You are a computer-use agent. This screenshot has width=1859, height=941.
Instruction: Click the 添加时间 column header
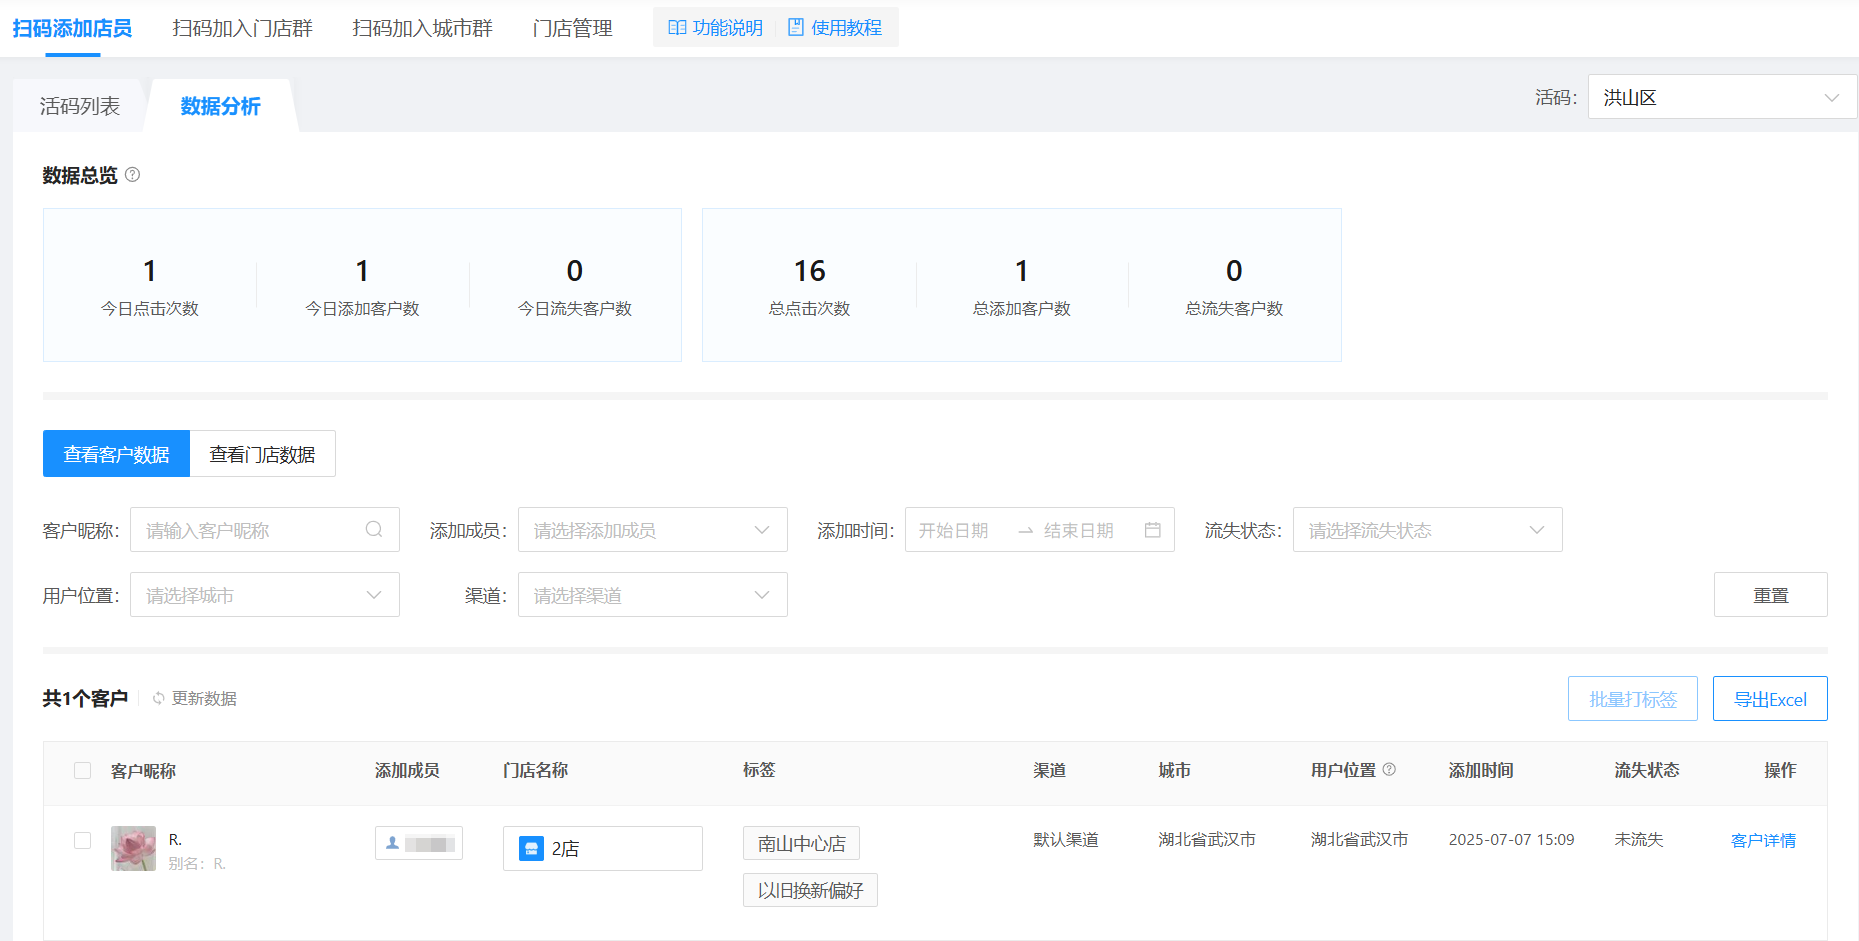pyautogui.click(x=1481, y=771)
